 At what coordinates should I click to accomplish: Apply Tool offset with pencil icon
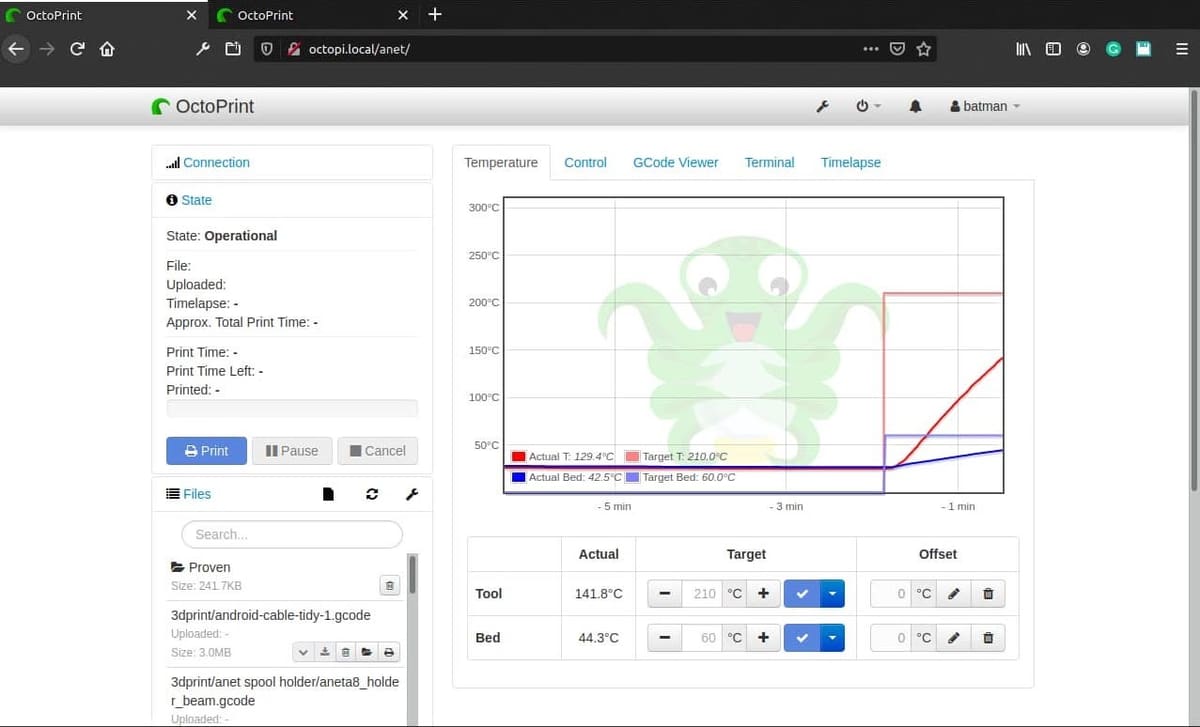click(953, 594)
